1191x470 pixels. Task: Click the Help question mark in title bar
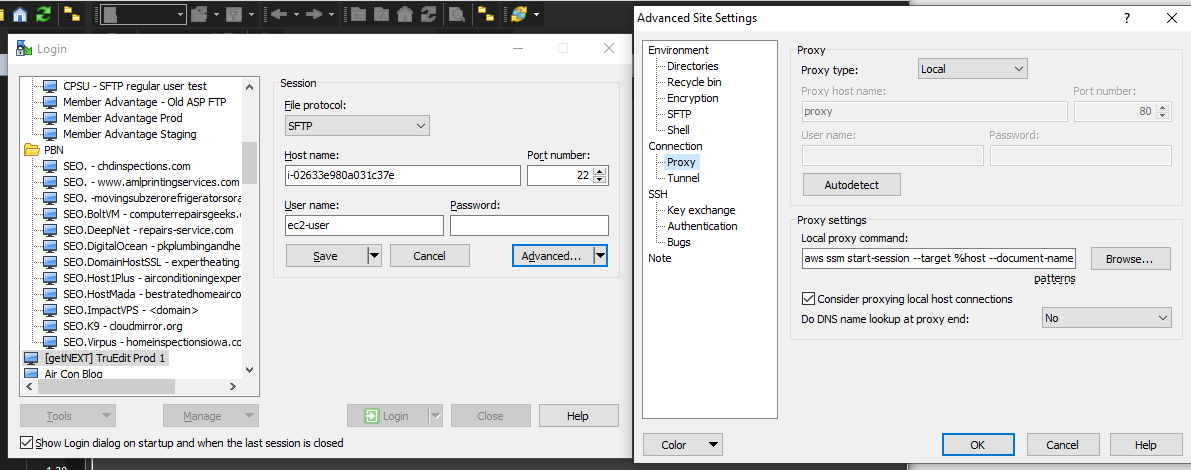pyautogui.click(x=1127, y=18)
